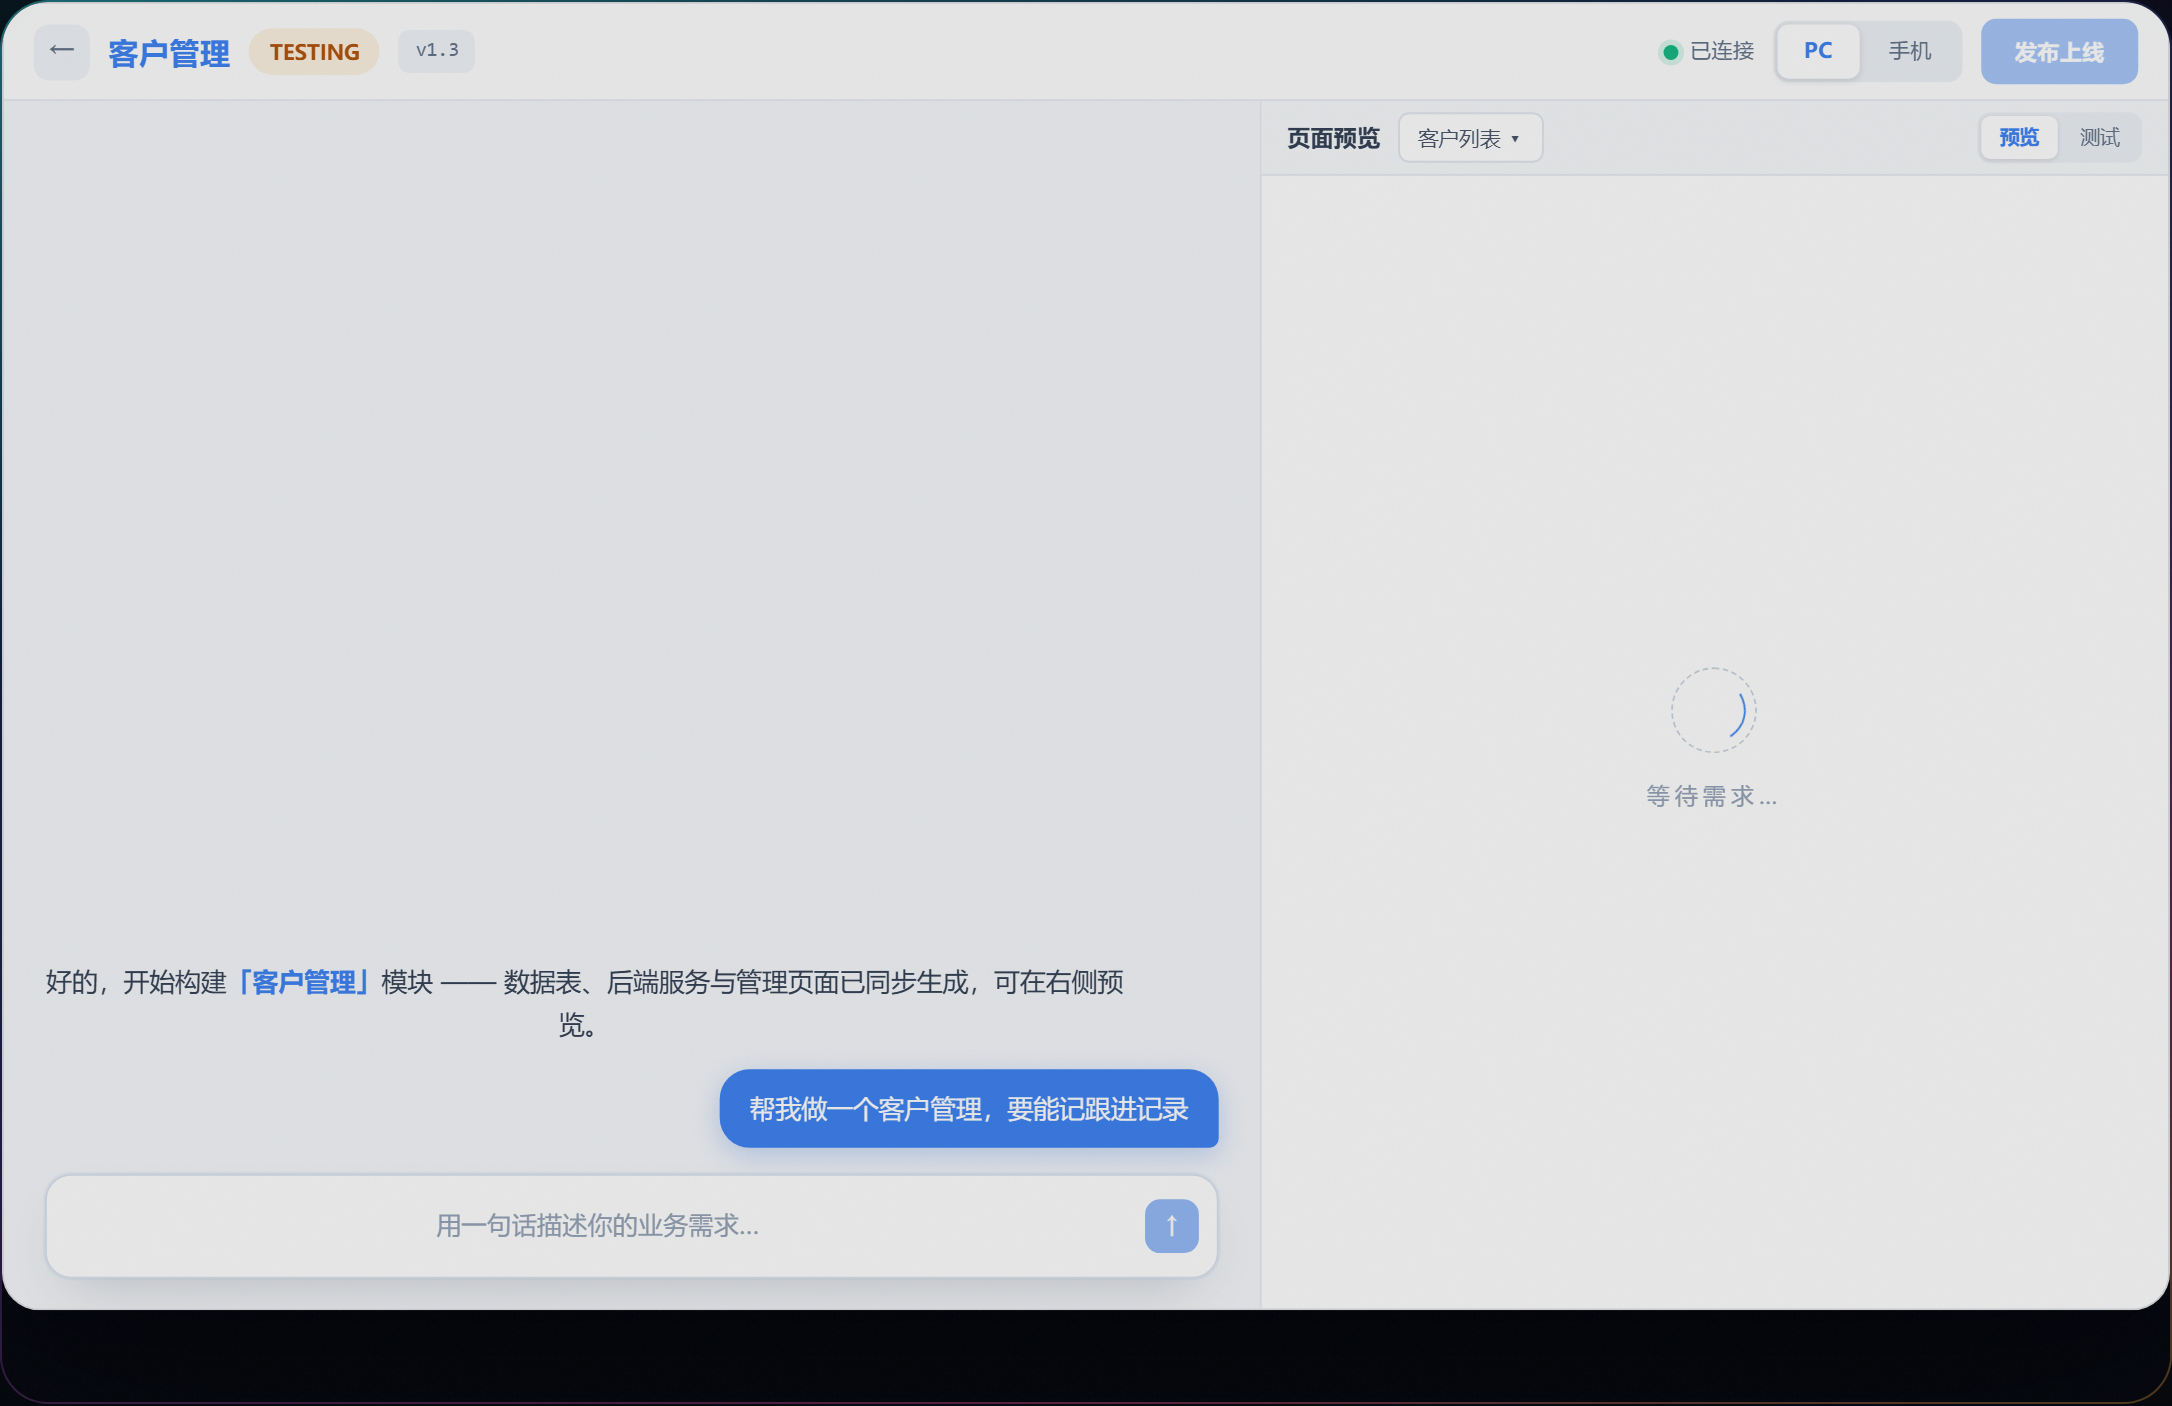Click the 等待需求... text
The height and width of the screenshot is (1406, 2172).
click(1712, 797)
